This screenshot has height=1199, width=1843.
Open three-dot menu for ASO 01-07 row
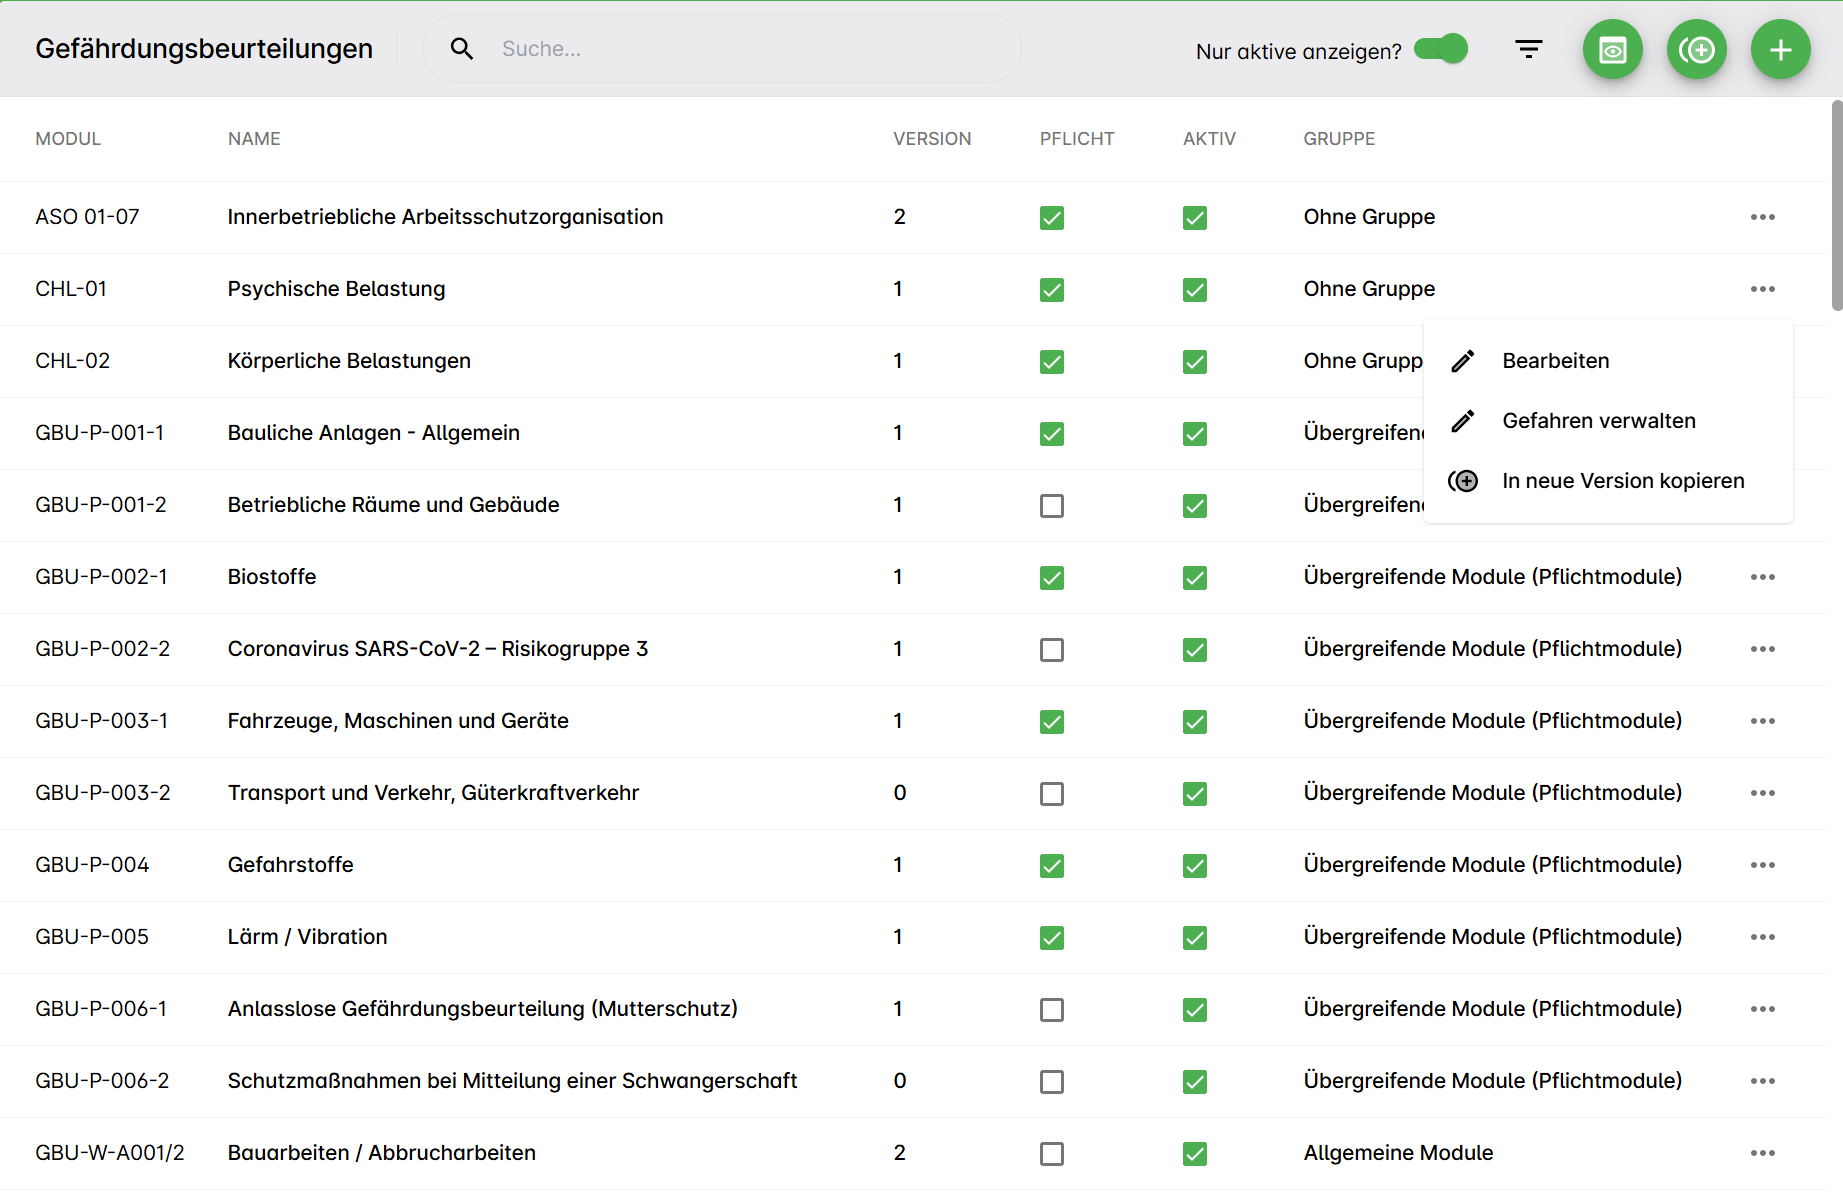point(1762,217)
